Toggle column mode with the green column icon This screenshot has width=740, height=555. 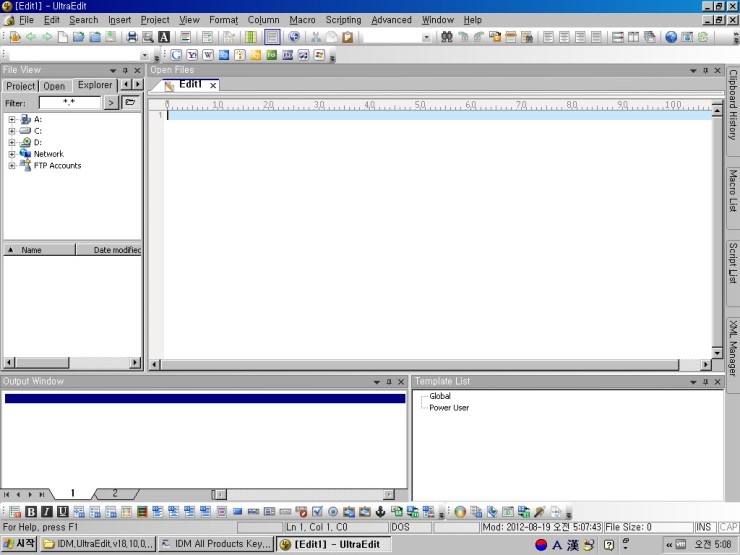pos(251,37)
